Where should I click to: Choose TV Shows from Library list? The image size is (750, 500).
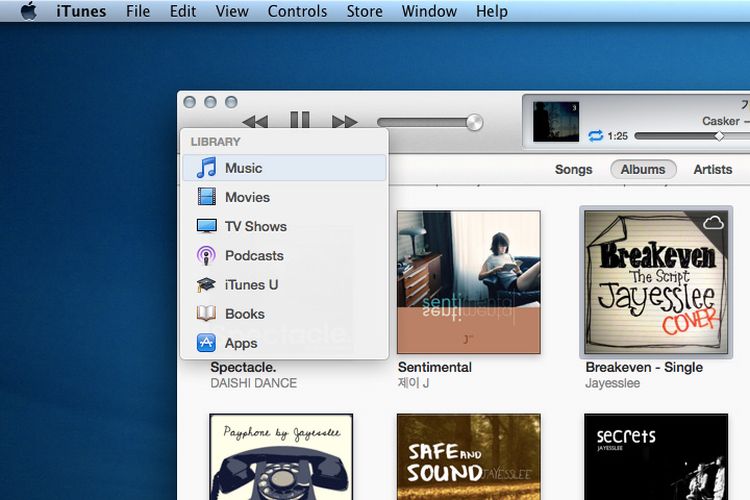coord(284,226)
